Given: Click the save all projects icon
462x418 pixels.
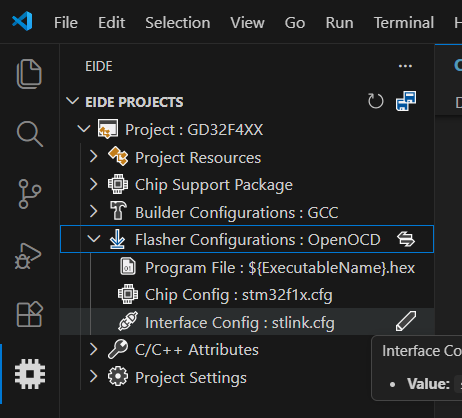Looking at the screenshot, I should click(x=406, y=101).
